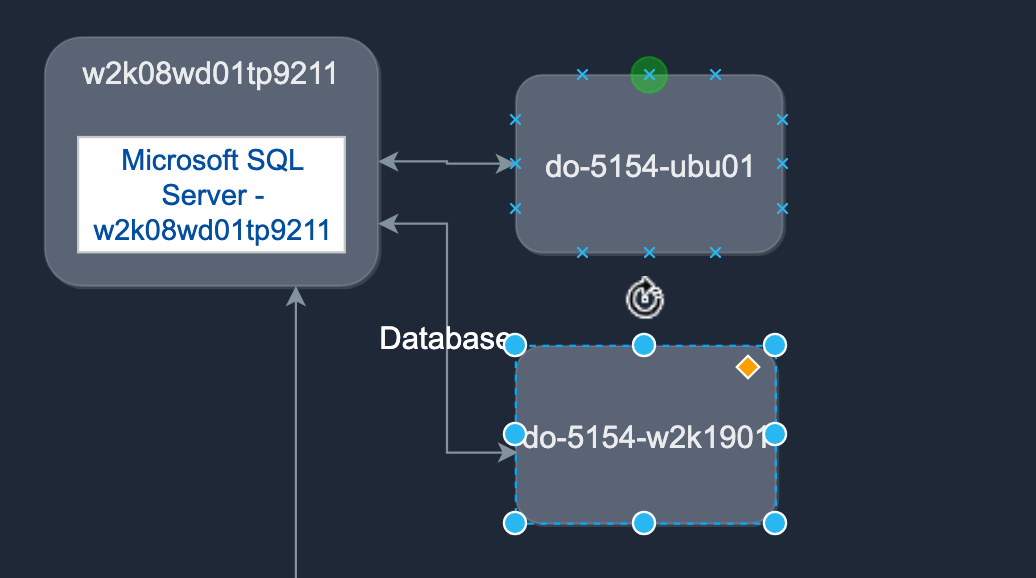Select the bidirectional arrow between do-5154-ubu01 and the server
The image size is (1036, 578).
[x=443, y=161]
